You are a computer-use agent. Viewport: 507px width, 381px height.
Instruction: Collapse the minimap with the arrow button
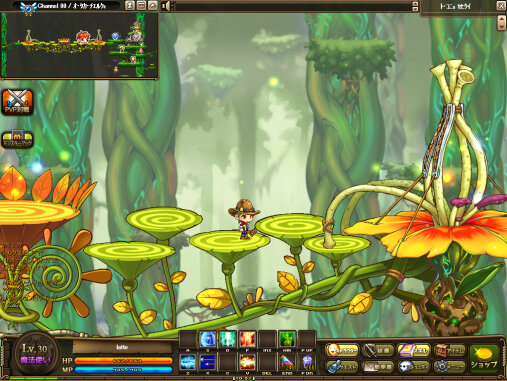pyautogui.click(x=153, y=5)
